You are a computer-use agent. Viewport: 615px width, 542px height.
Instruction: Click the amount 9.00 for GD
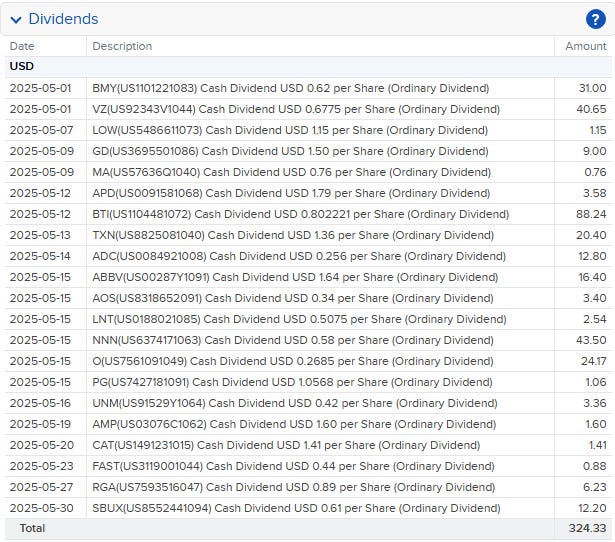pos(594,151)
